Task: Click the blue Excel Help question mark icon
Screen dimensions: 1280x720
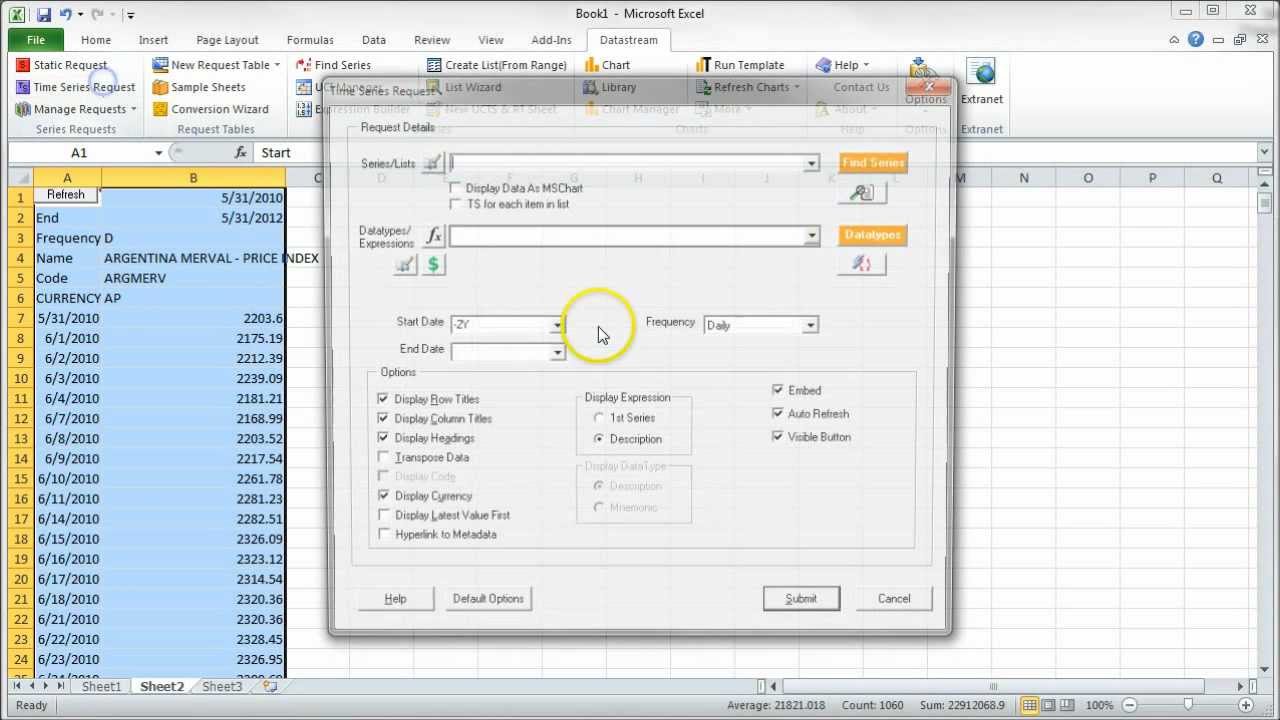Action: coord(1196,40)
